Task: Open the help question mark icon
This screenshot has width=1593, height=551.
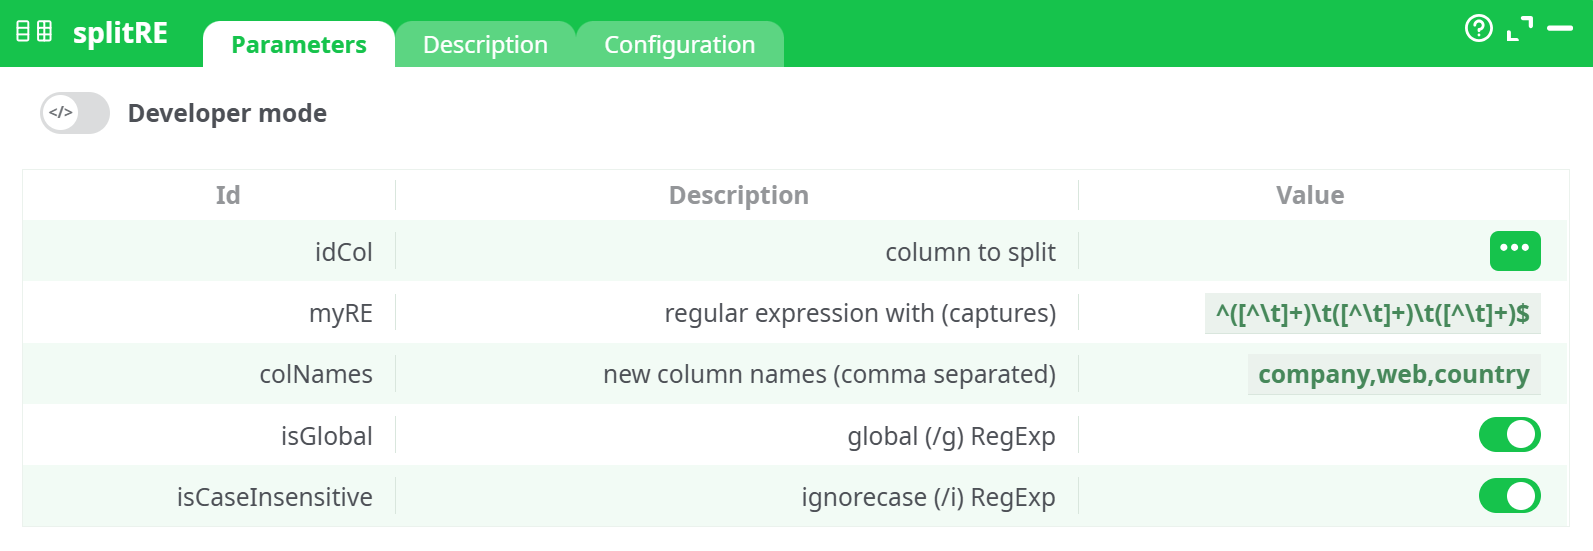Action: (1478, 28)
